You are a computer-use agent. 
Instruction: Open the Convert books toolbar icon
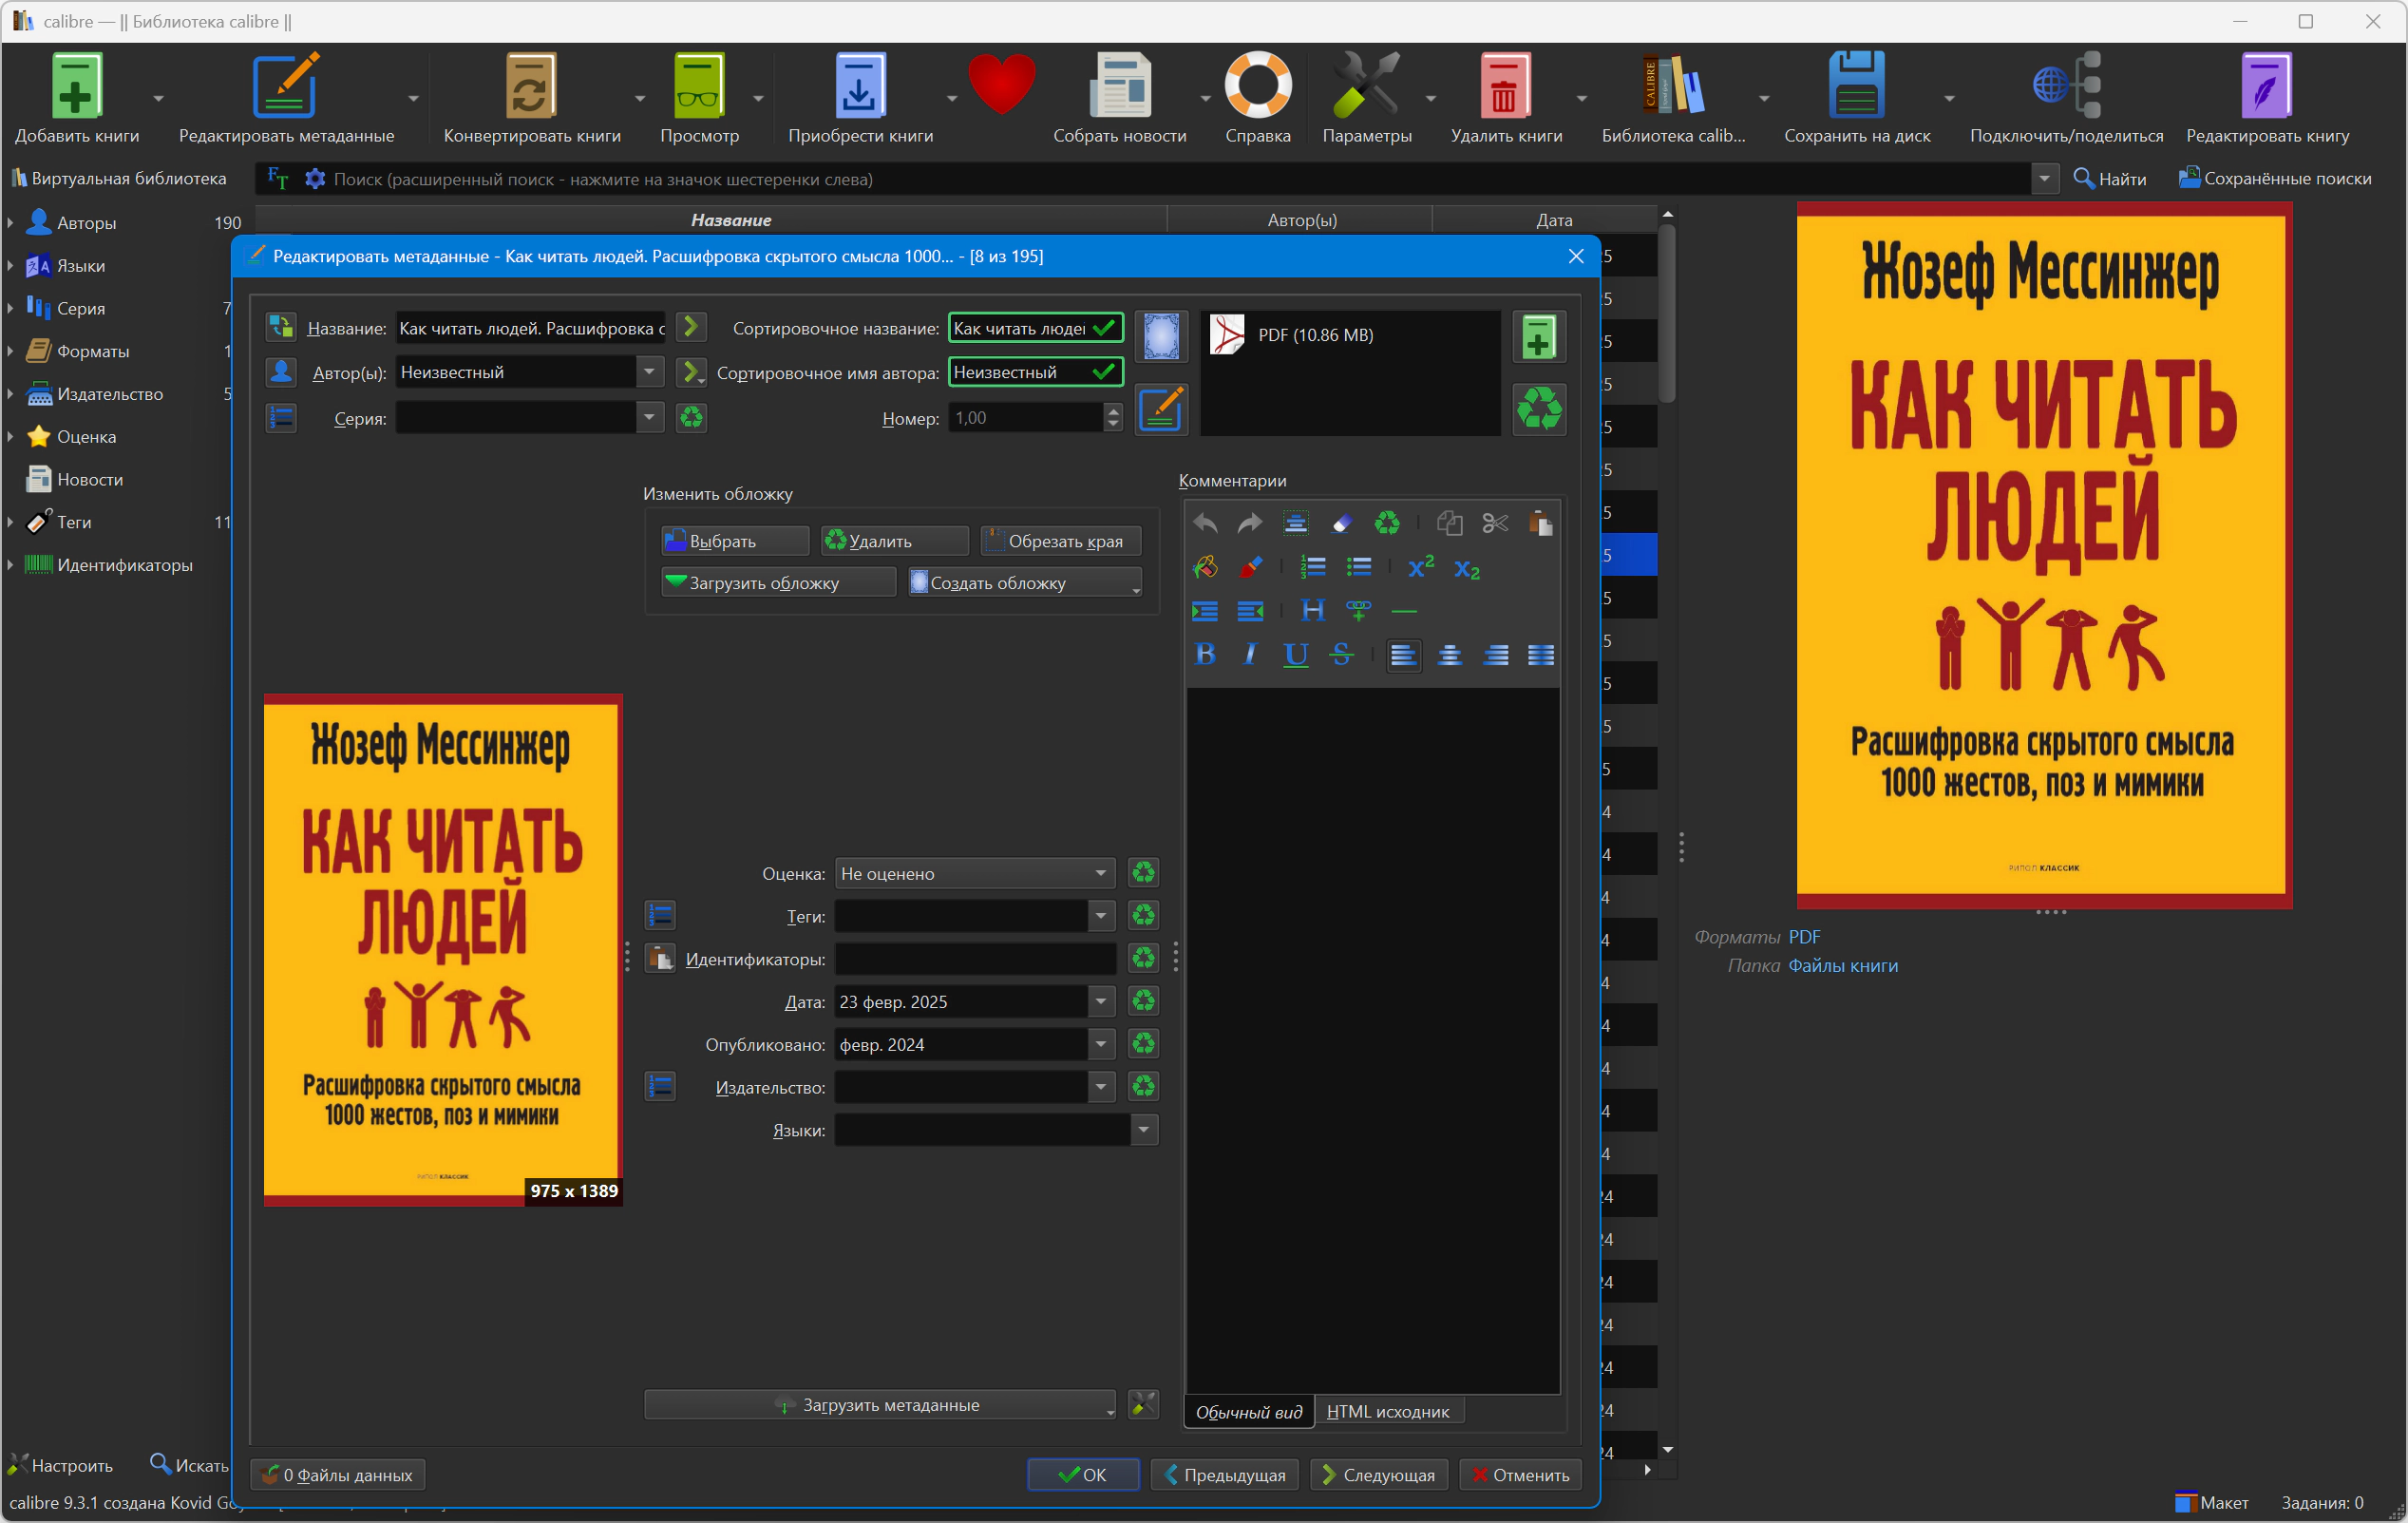[x=532, y=99]
